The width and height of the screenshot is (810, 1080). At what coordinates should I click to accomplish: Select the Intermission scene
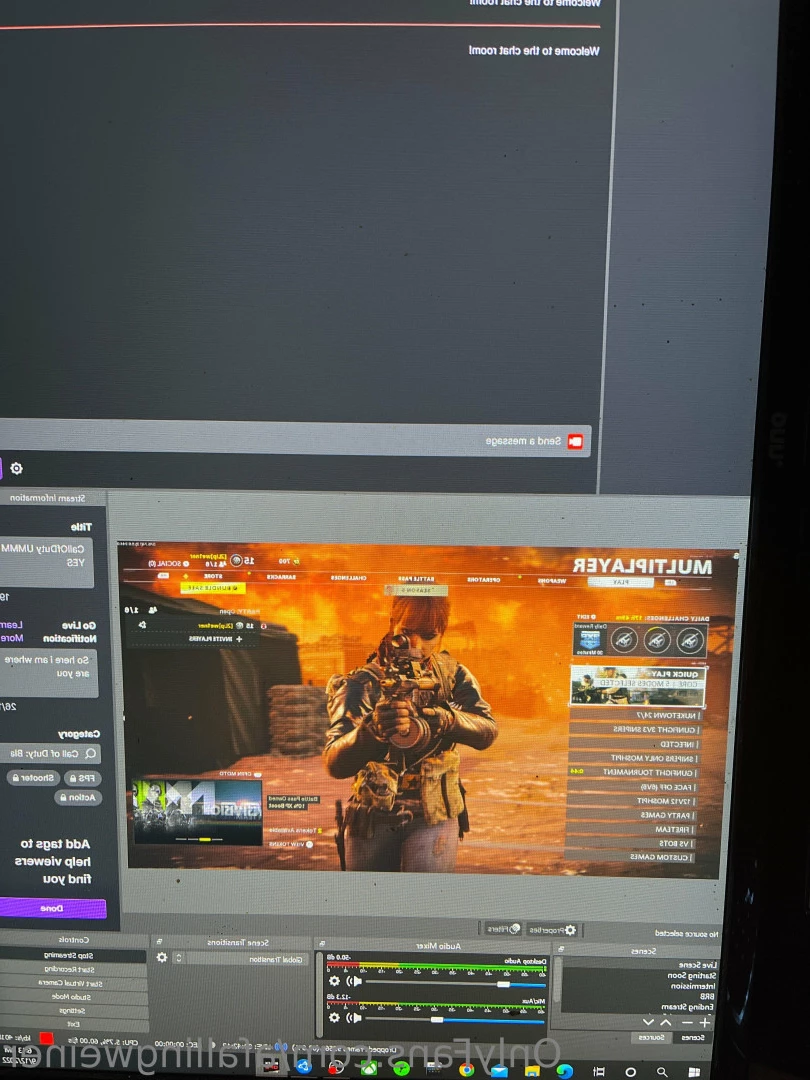coord(694,986)
